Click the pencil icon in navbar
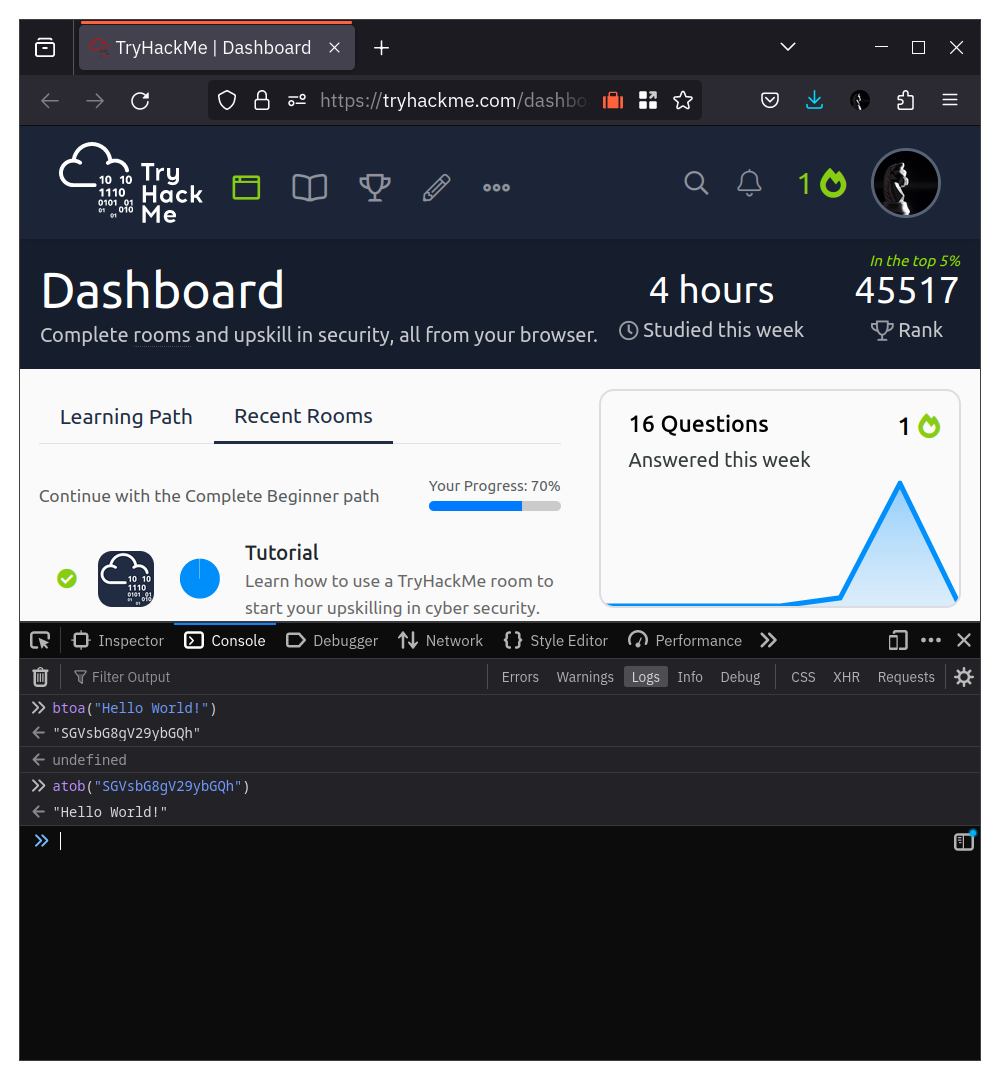This screenshot has height=1080, width=1000. coord(436,187)
